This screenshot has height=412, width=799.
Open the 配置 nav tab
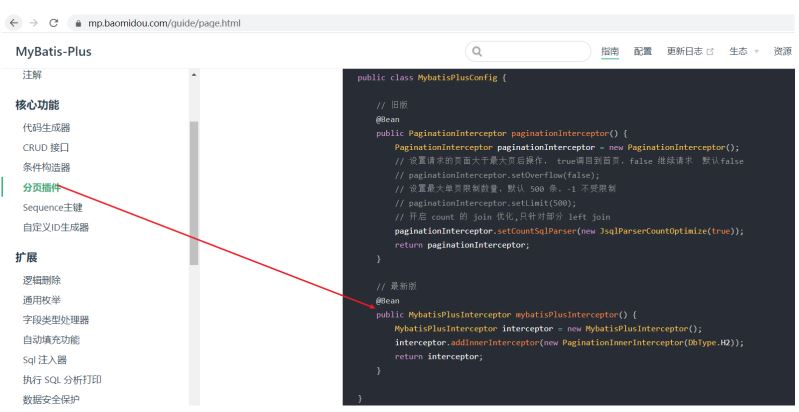click(x=643, y=52)
